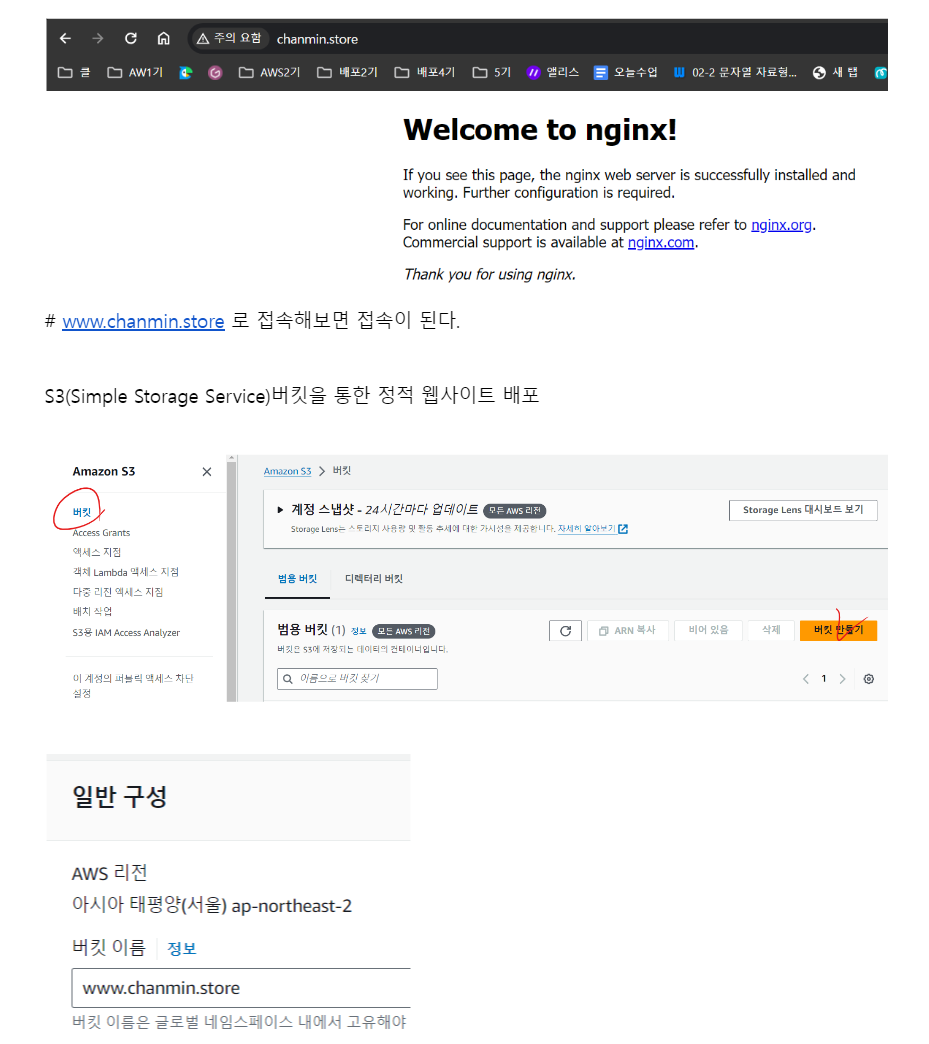
Task: Expand the 계정 스냅샷 section triangle
Action: 280,510
